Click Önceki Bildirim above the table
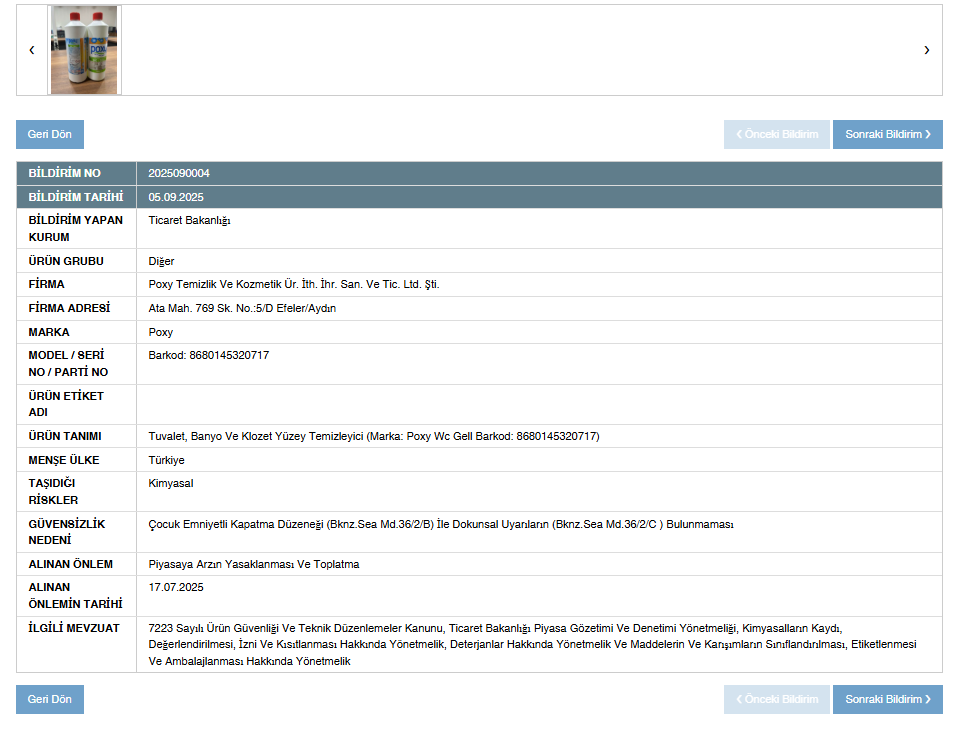This screenshot has width=963, height=731. point(776,134)
